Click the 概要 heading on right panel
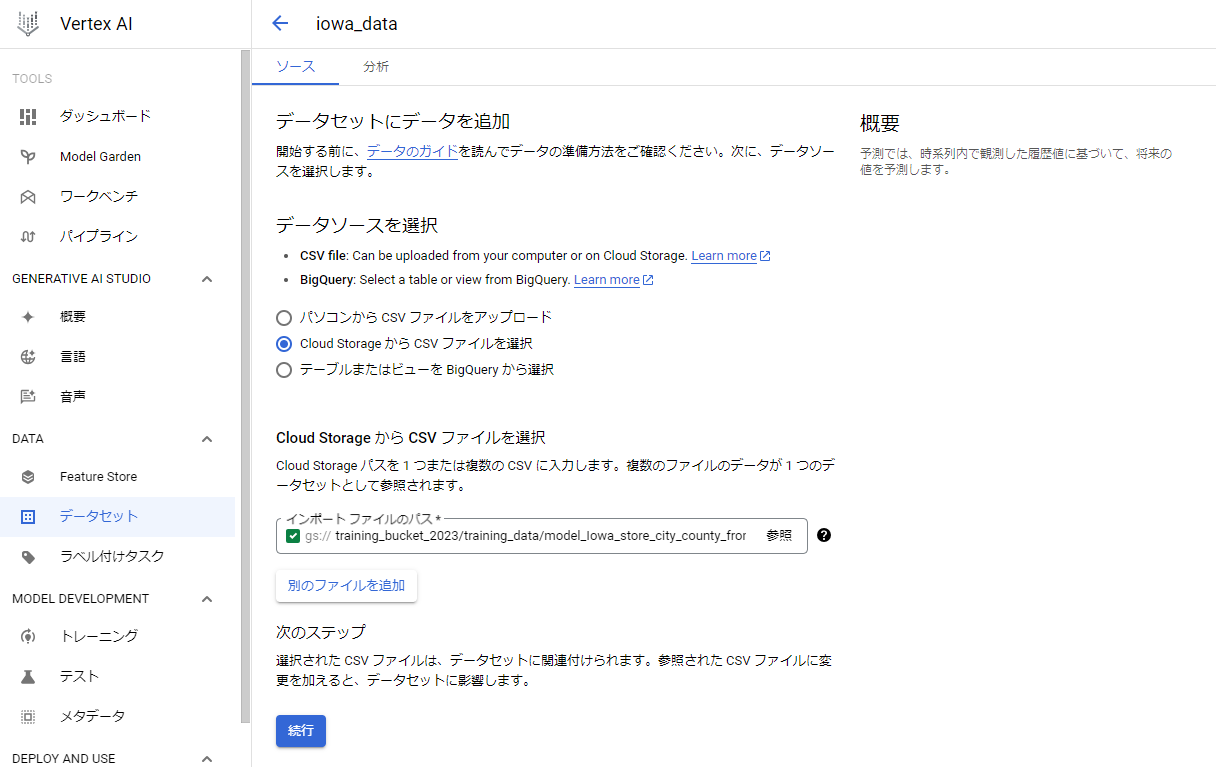The width and height of the screenshot is (1216, 767). pyautogui.click(x=880, y=124)
